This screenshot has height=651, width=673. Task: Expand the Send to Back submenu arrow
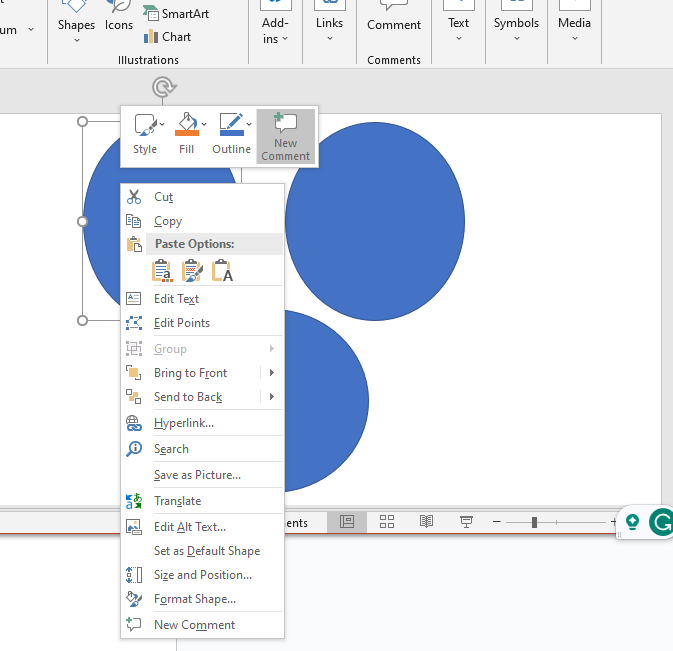(x=271, y=397)
